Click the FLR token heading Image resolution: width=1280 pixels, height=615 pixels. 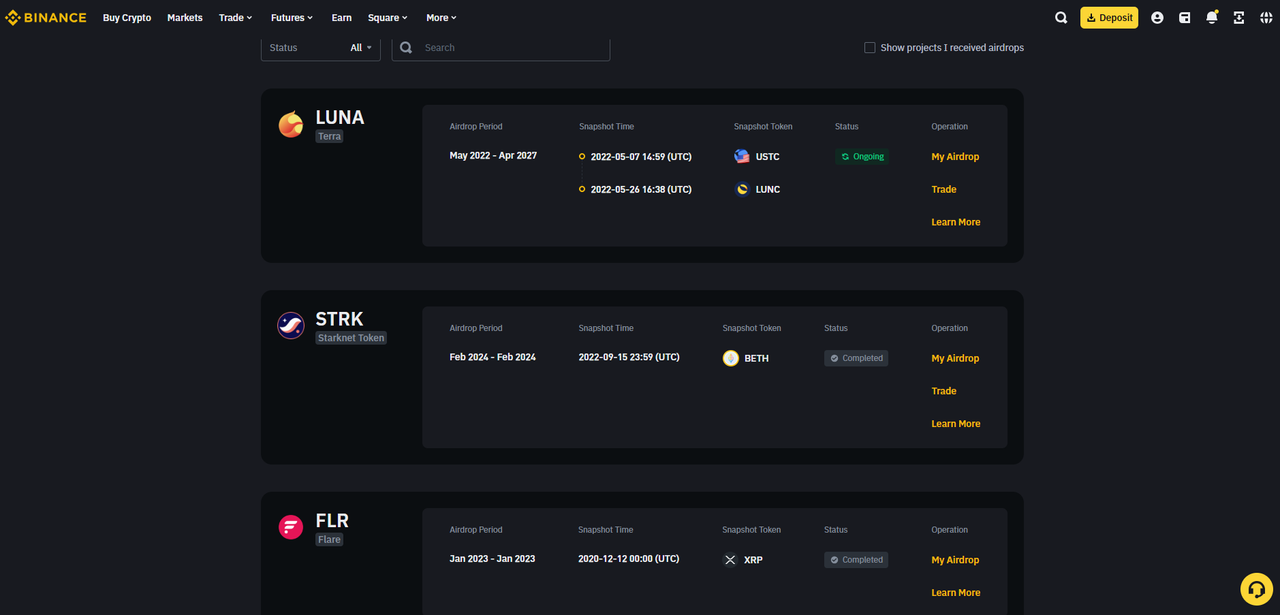pyautogui.click(x=332, y=521)
